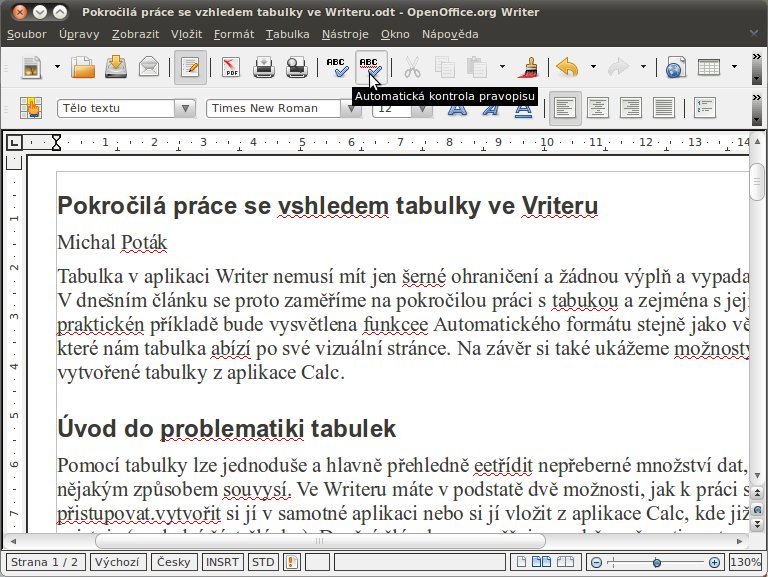Click the Cut scissors icon
This screenshot has height=577, width=768.
(412, 67)
